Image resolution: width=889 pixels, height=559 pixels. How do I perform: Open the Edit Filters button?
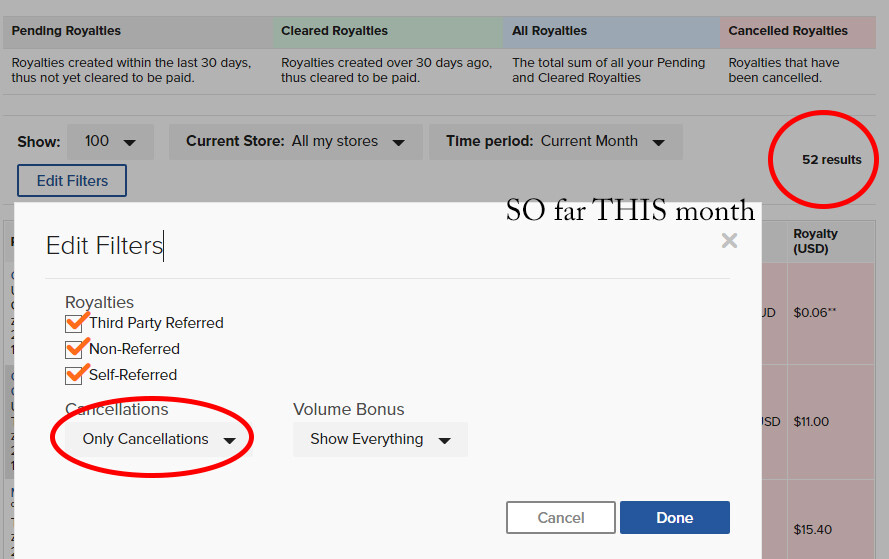coord(72,181)
